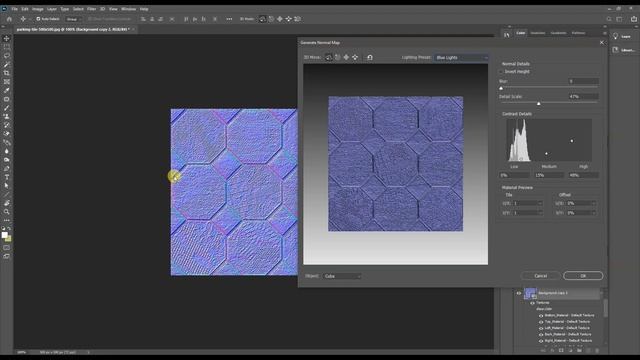Click the Rotate 3D Object icon in the dialog

click(329, 58)
